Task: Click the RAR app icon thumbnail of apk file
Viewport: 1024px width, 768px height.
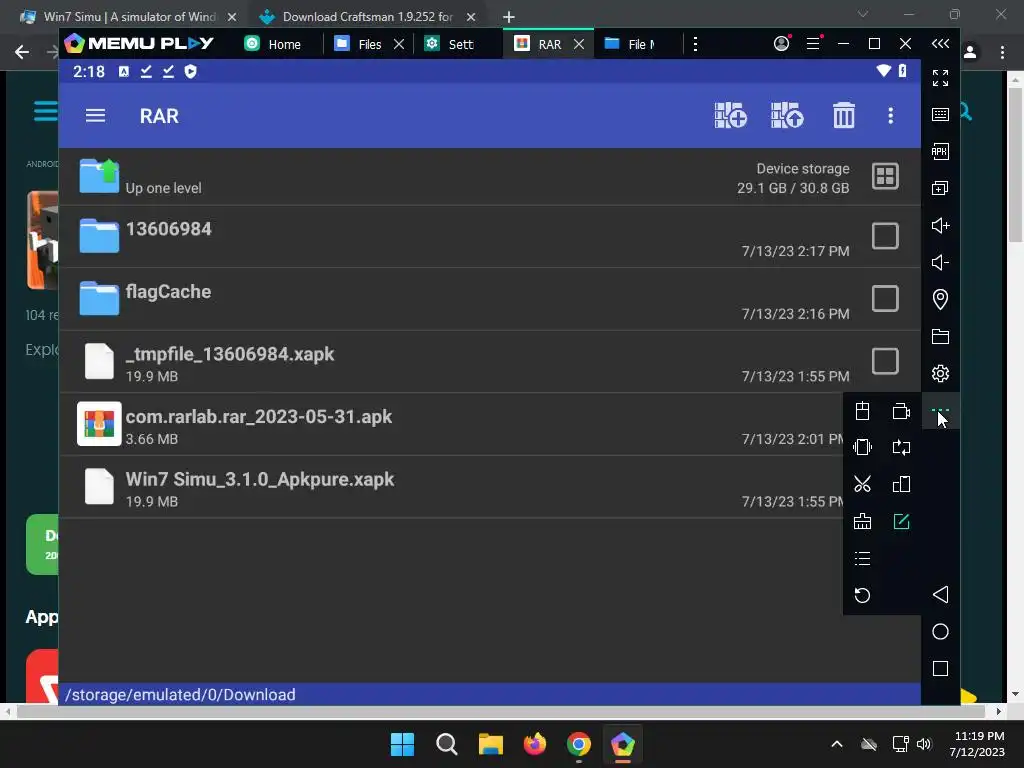Action: [x=99, y=424]
